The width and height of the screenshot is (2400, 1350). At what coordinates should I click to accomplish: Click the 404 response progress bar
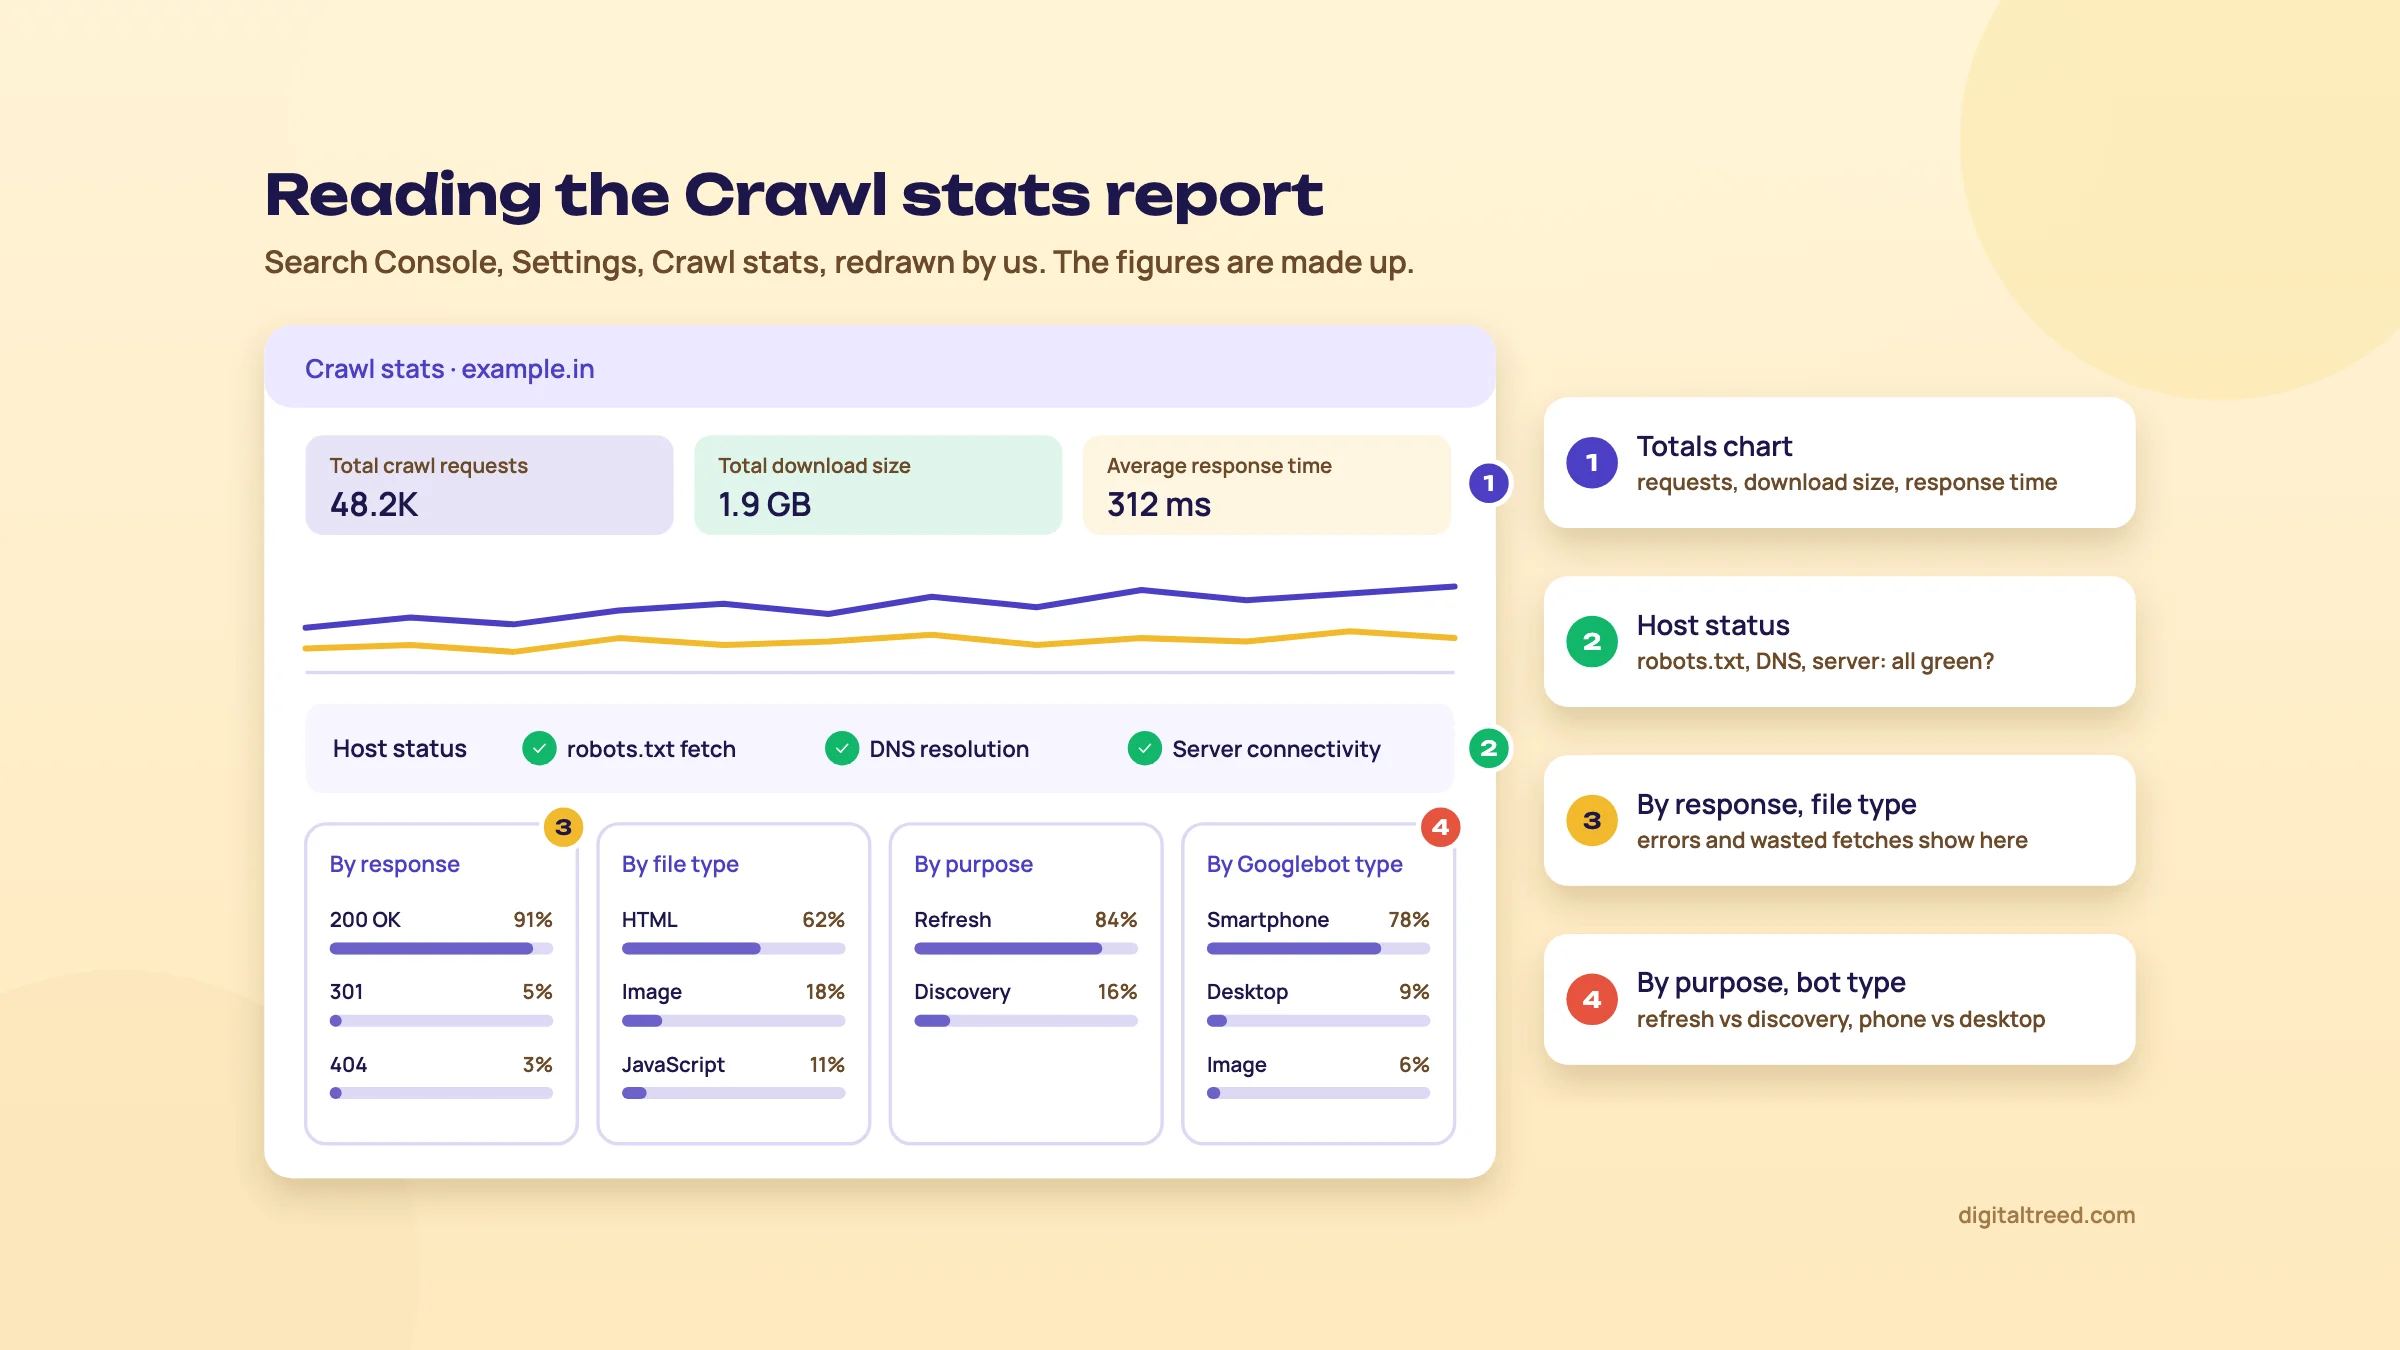[x=441, y=1093]
